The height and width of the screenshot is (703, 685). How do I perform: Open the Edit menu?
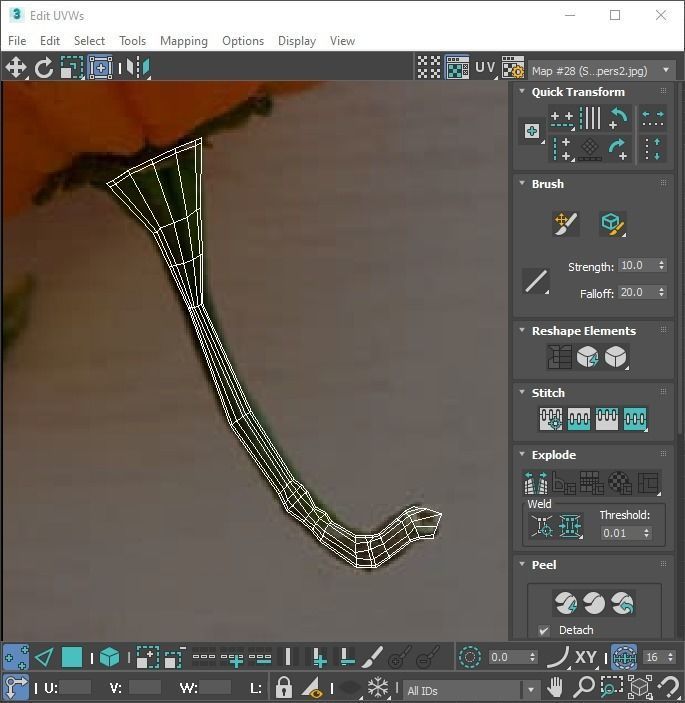click(50, 41)
